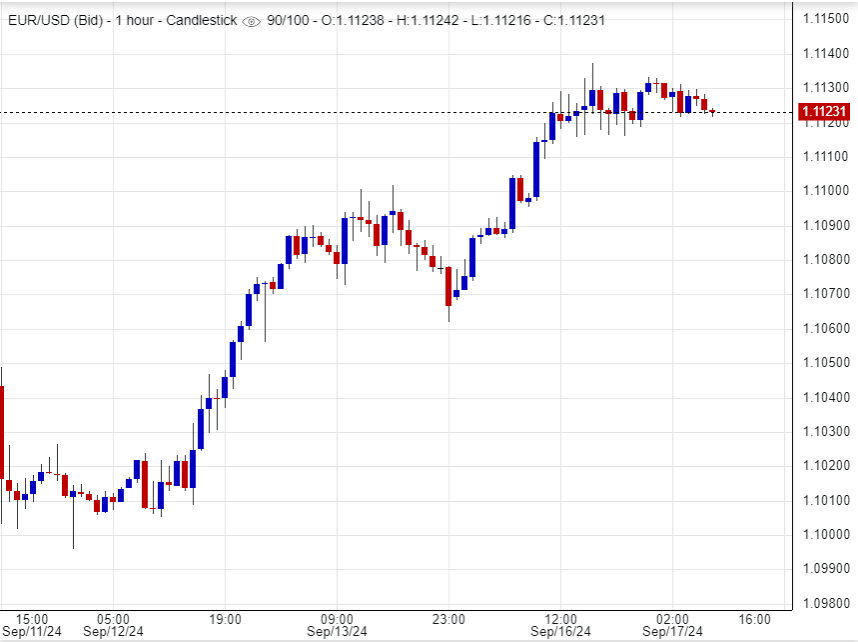Select the 05:00 Sep/12/24 time label
This screenshot has width=858, height=642.
(112, 625)
